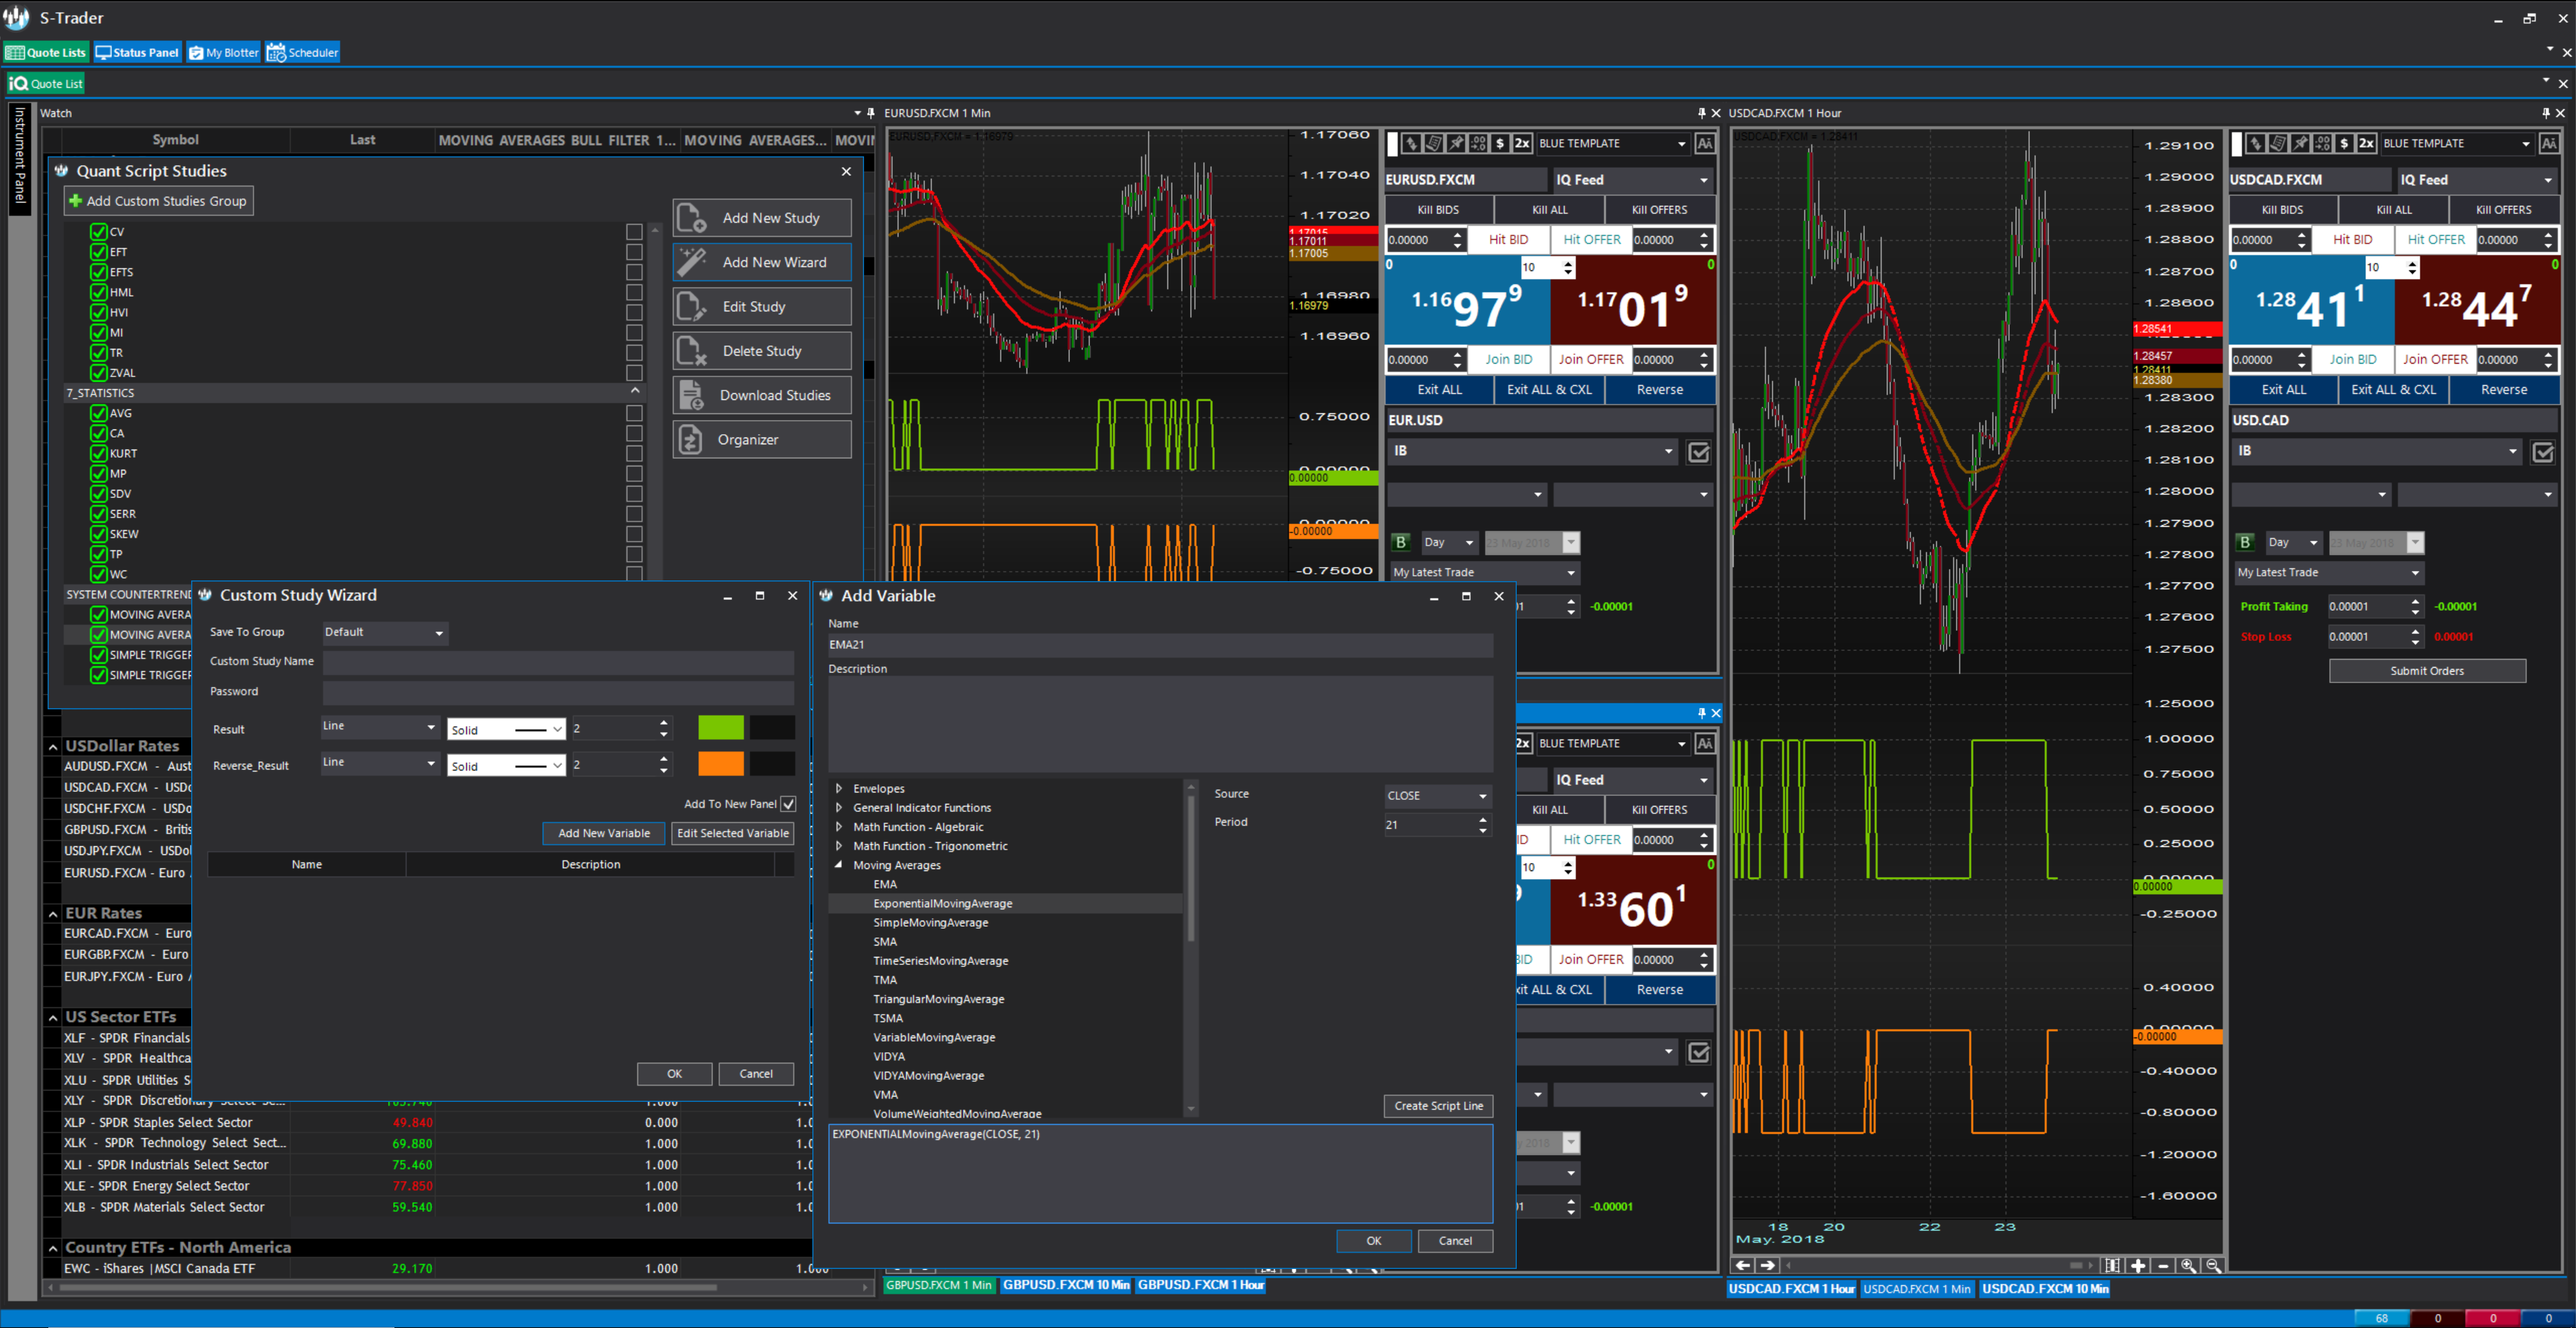Click OK in the Add Variable dialog
Screen dimensions: 2576x1328
[1374, 1241]
